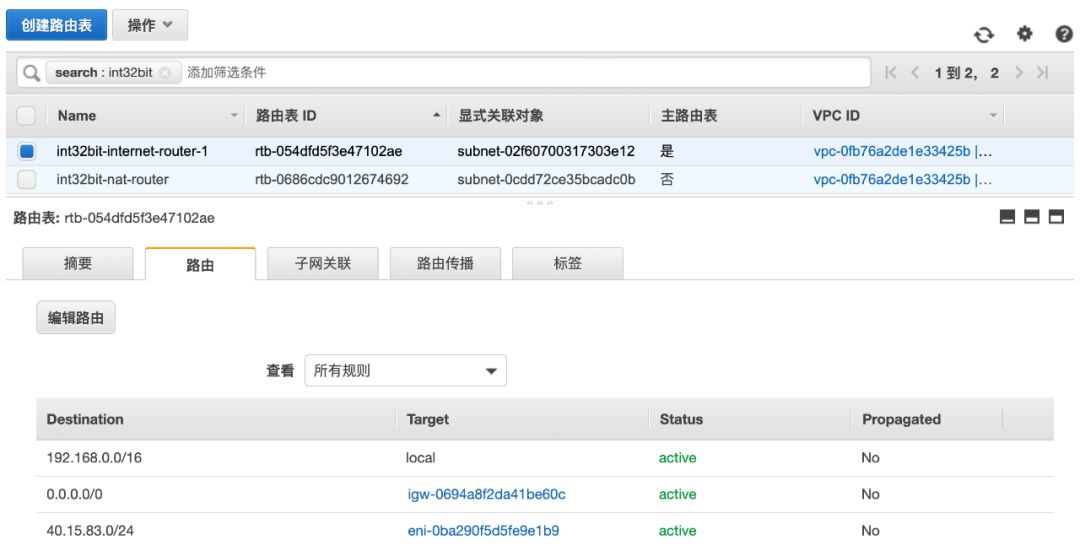Screen dimensions: 1080x551
Task: Go to first page of results
Action: coord(891,72)
